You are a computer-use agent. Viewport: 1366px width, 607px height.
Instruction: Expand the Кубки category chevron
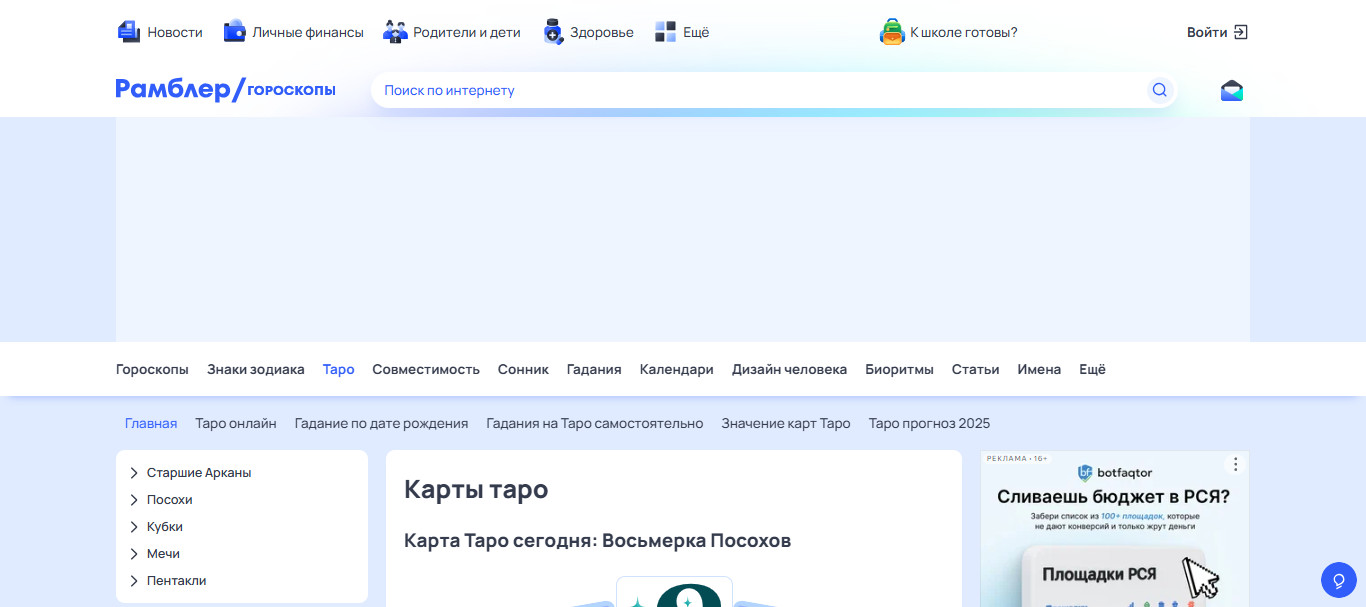coord(134,527)
